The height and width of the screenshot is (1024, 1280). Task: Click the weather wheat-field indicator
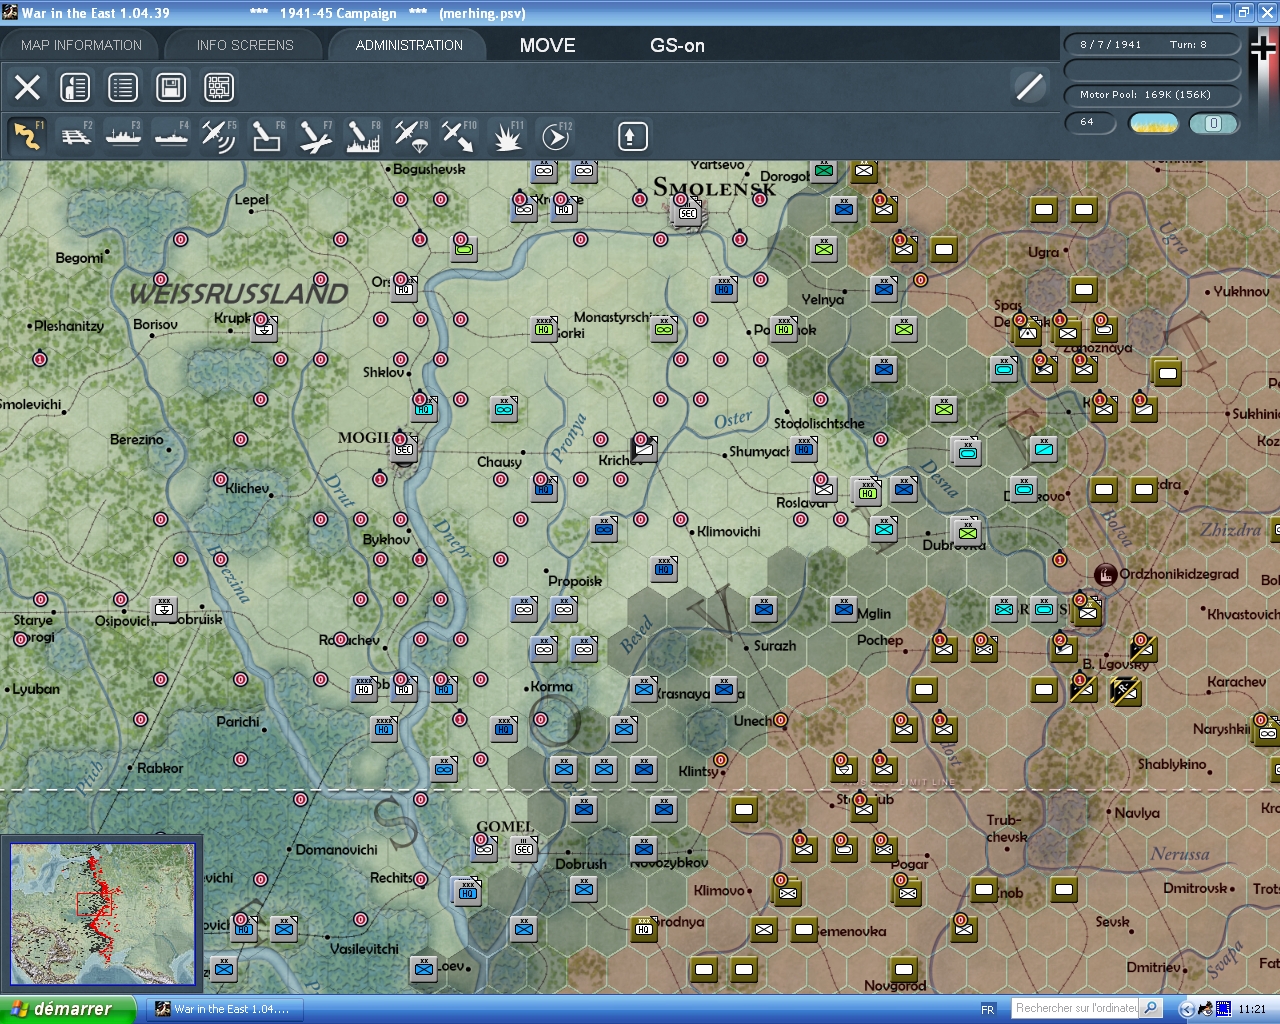tap(1153, 123)
